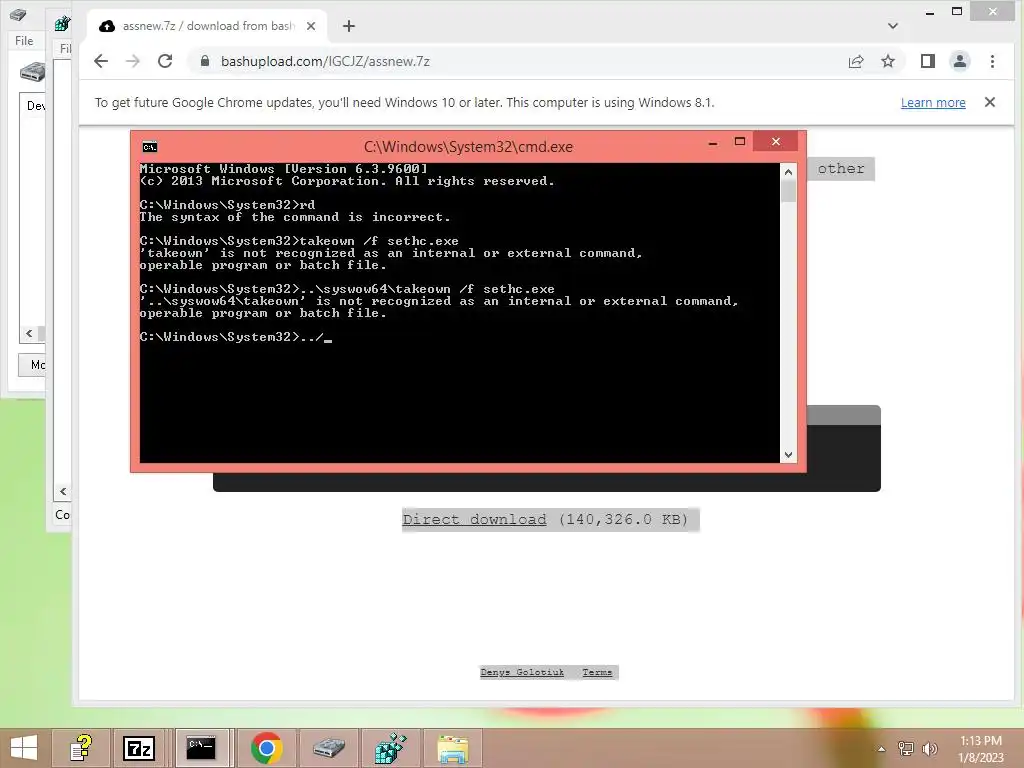Click background window left scroll arrow
The image size is (1024, 768).
[29, 334]
